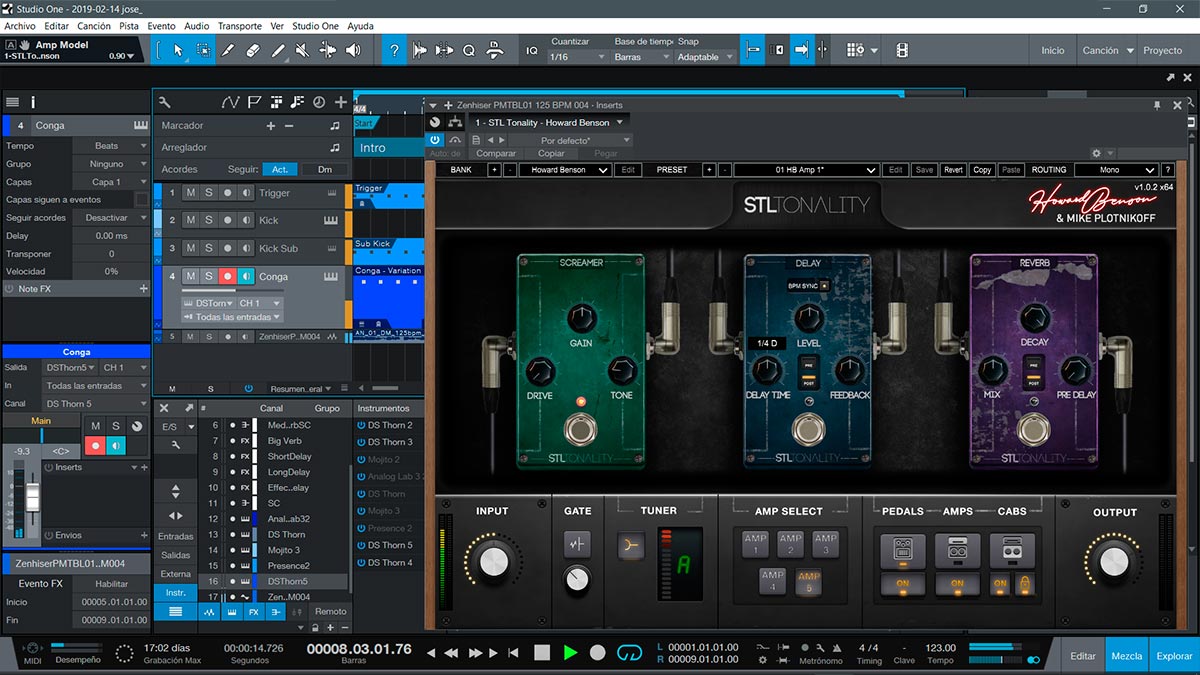The width and height of the screenshot is (1200, 675).
Task: Open the 01 HB Amp 1 preset dropdown
Action: pyautogui.click(x=806, y=170)
